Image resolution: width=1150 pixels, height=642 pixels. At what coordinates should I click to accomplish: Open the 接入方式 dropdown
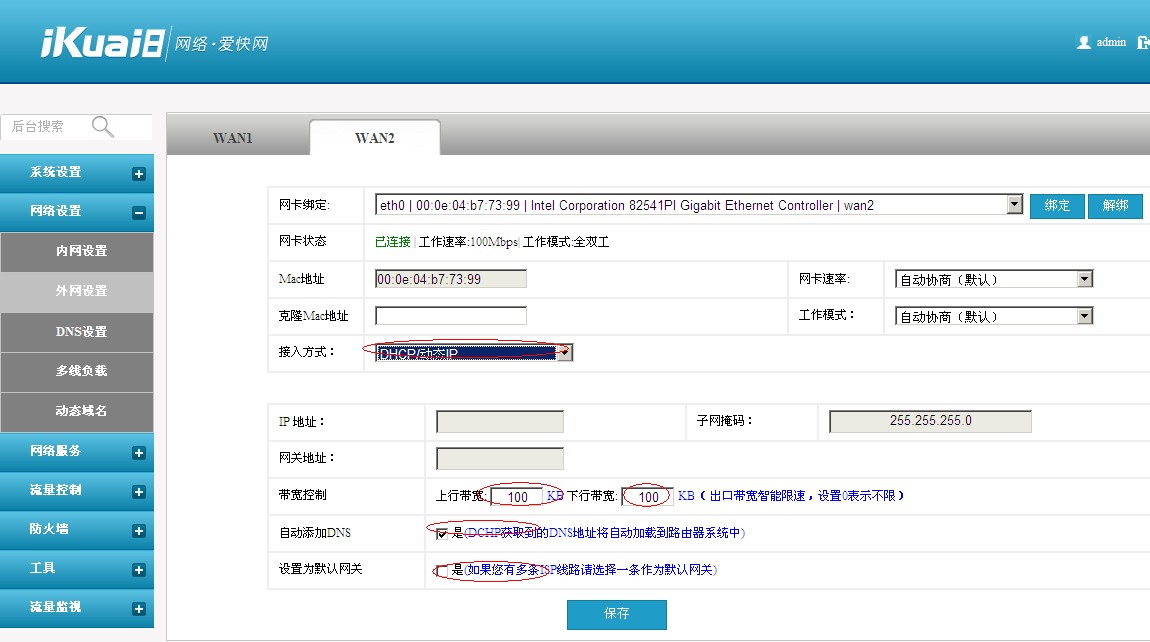(565, 351)
